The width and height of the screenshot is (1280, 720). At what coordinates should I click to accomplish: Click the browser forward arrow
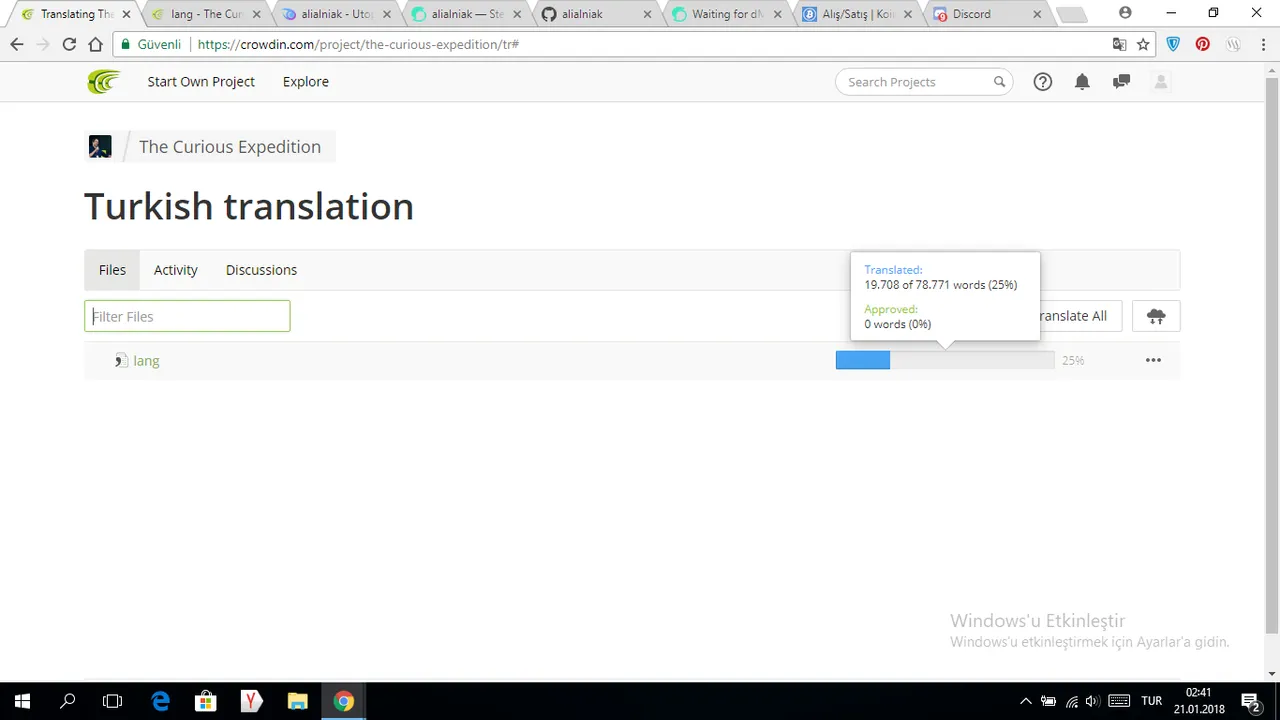43,44
